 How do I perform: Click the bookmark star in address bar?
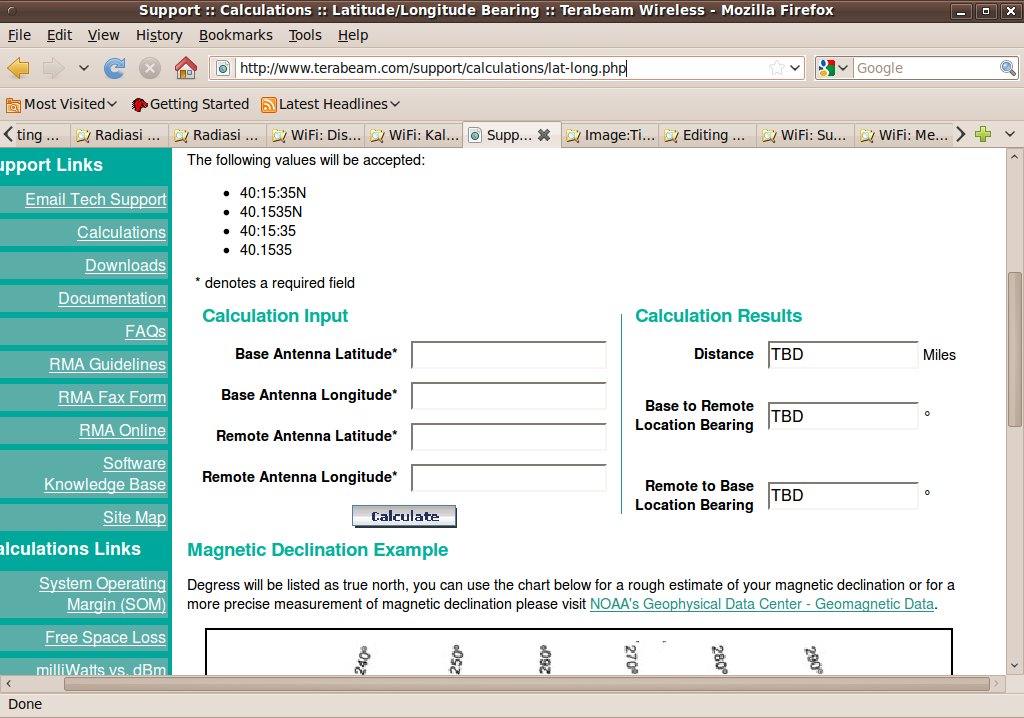click(x=777, y=68)
